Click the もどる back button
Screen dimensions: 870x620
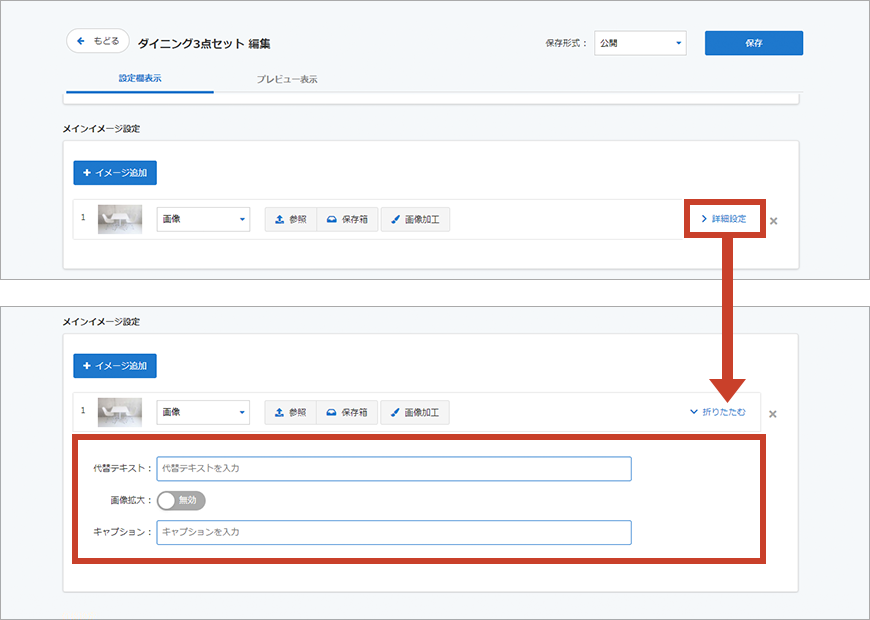point(98,41)
